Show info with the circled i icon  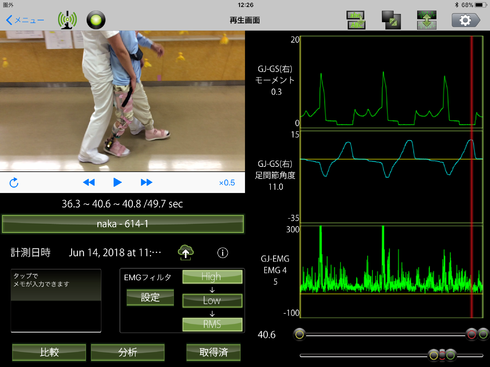point(223,253)
